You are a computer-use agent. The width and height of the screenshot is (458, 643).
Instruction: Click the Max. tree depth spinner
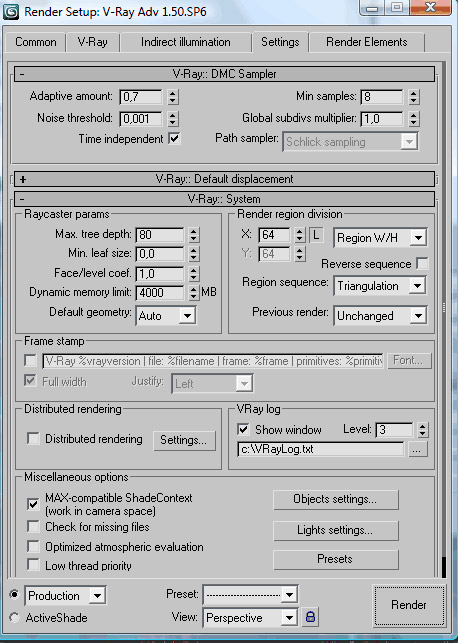(194, 235)
